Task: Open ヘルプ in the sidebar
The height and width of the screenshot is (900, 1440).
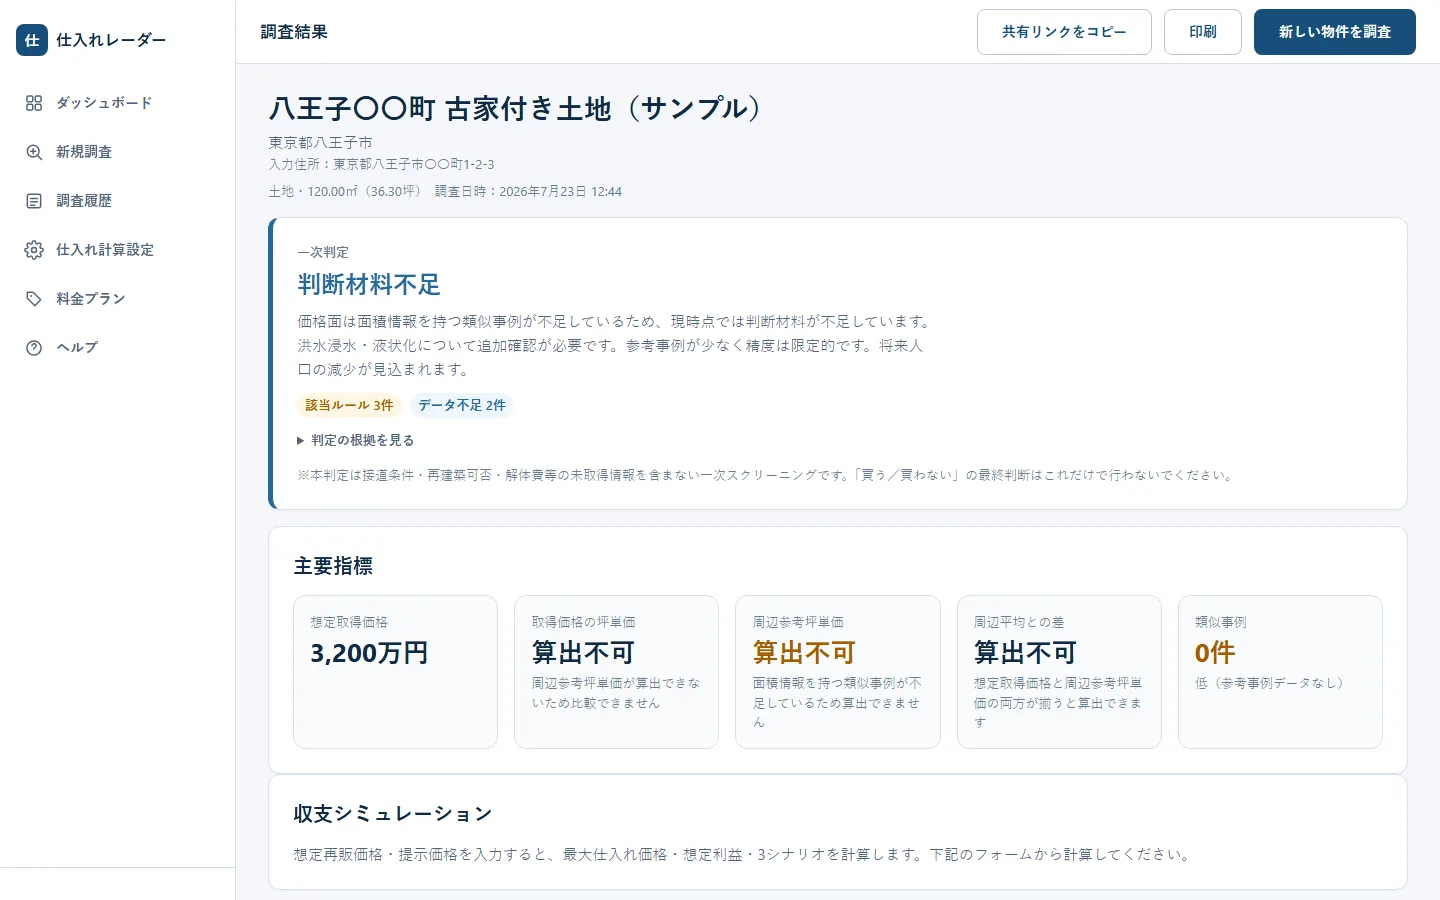Action: click(x=117, y=348)
